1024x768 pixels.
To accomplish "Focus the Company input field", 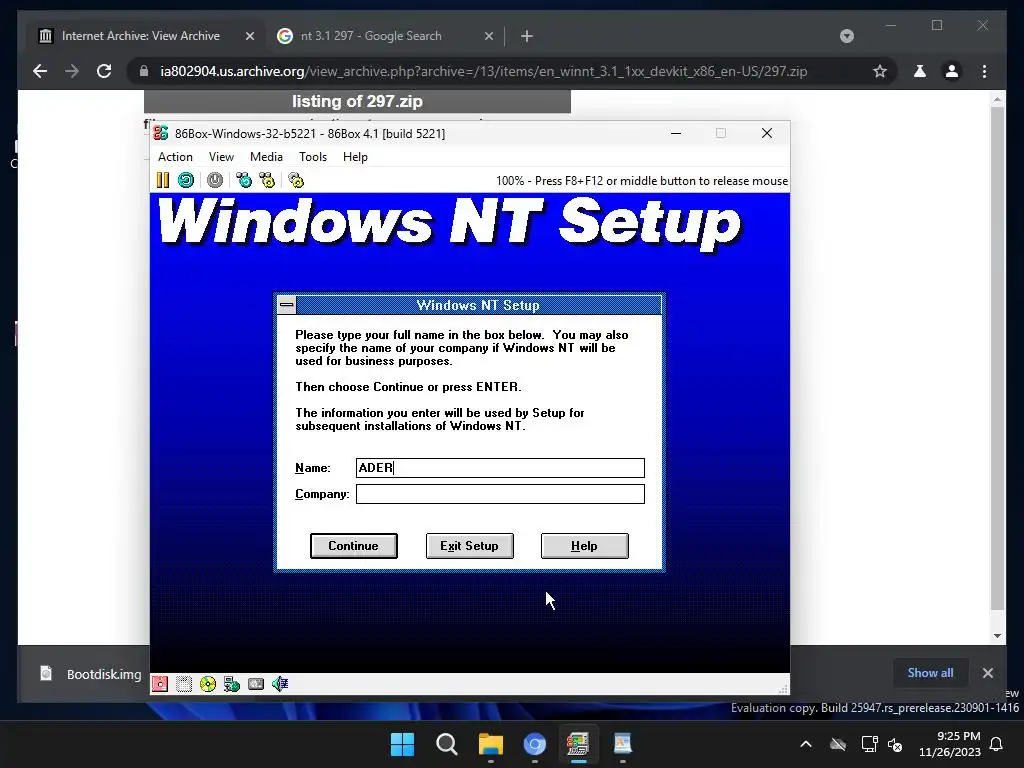I will click(x=500, y=494).
